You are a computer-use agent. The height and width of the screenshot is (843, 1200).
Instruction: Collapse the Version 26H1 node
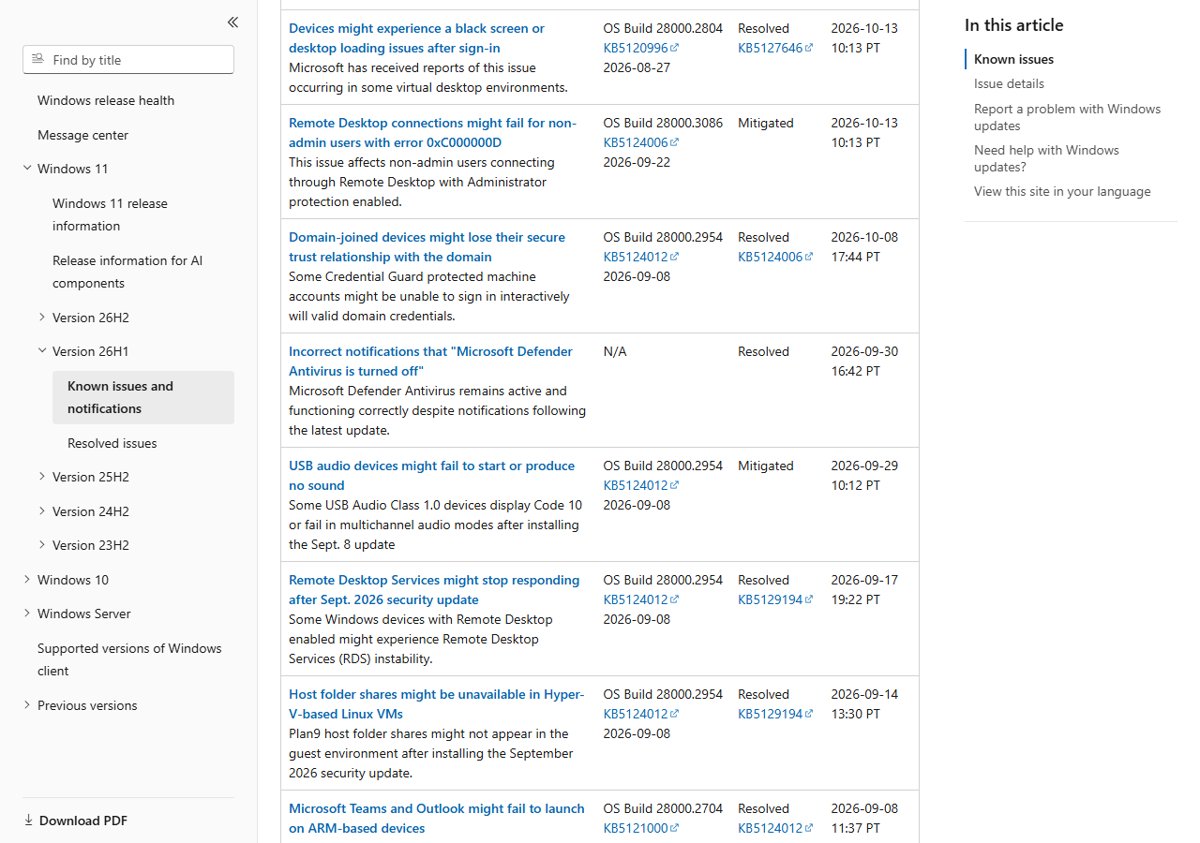(42, 351)
